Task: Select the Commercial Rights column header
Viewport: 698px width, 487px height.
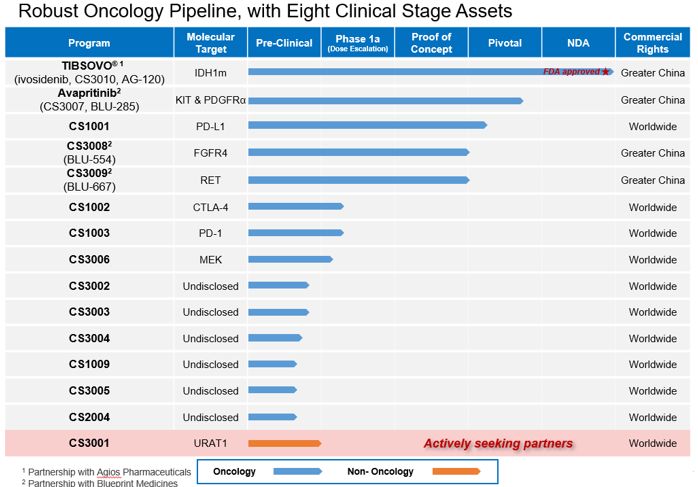Action: pos(653,43)
